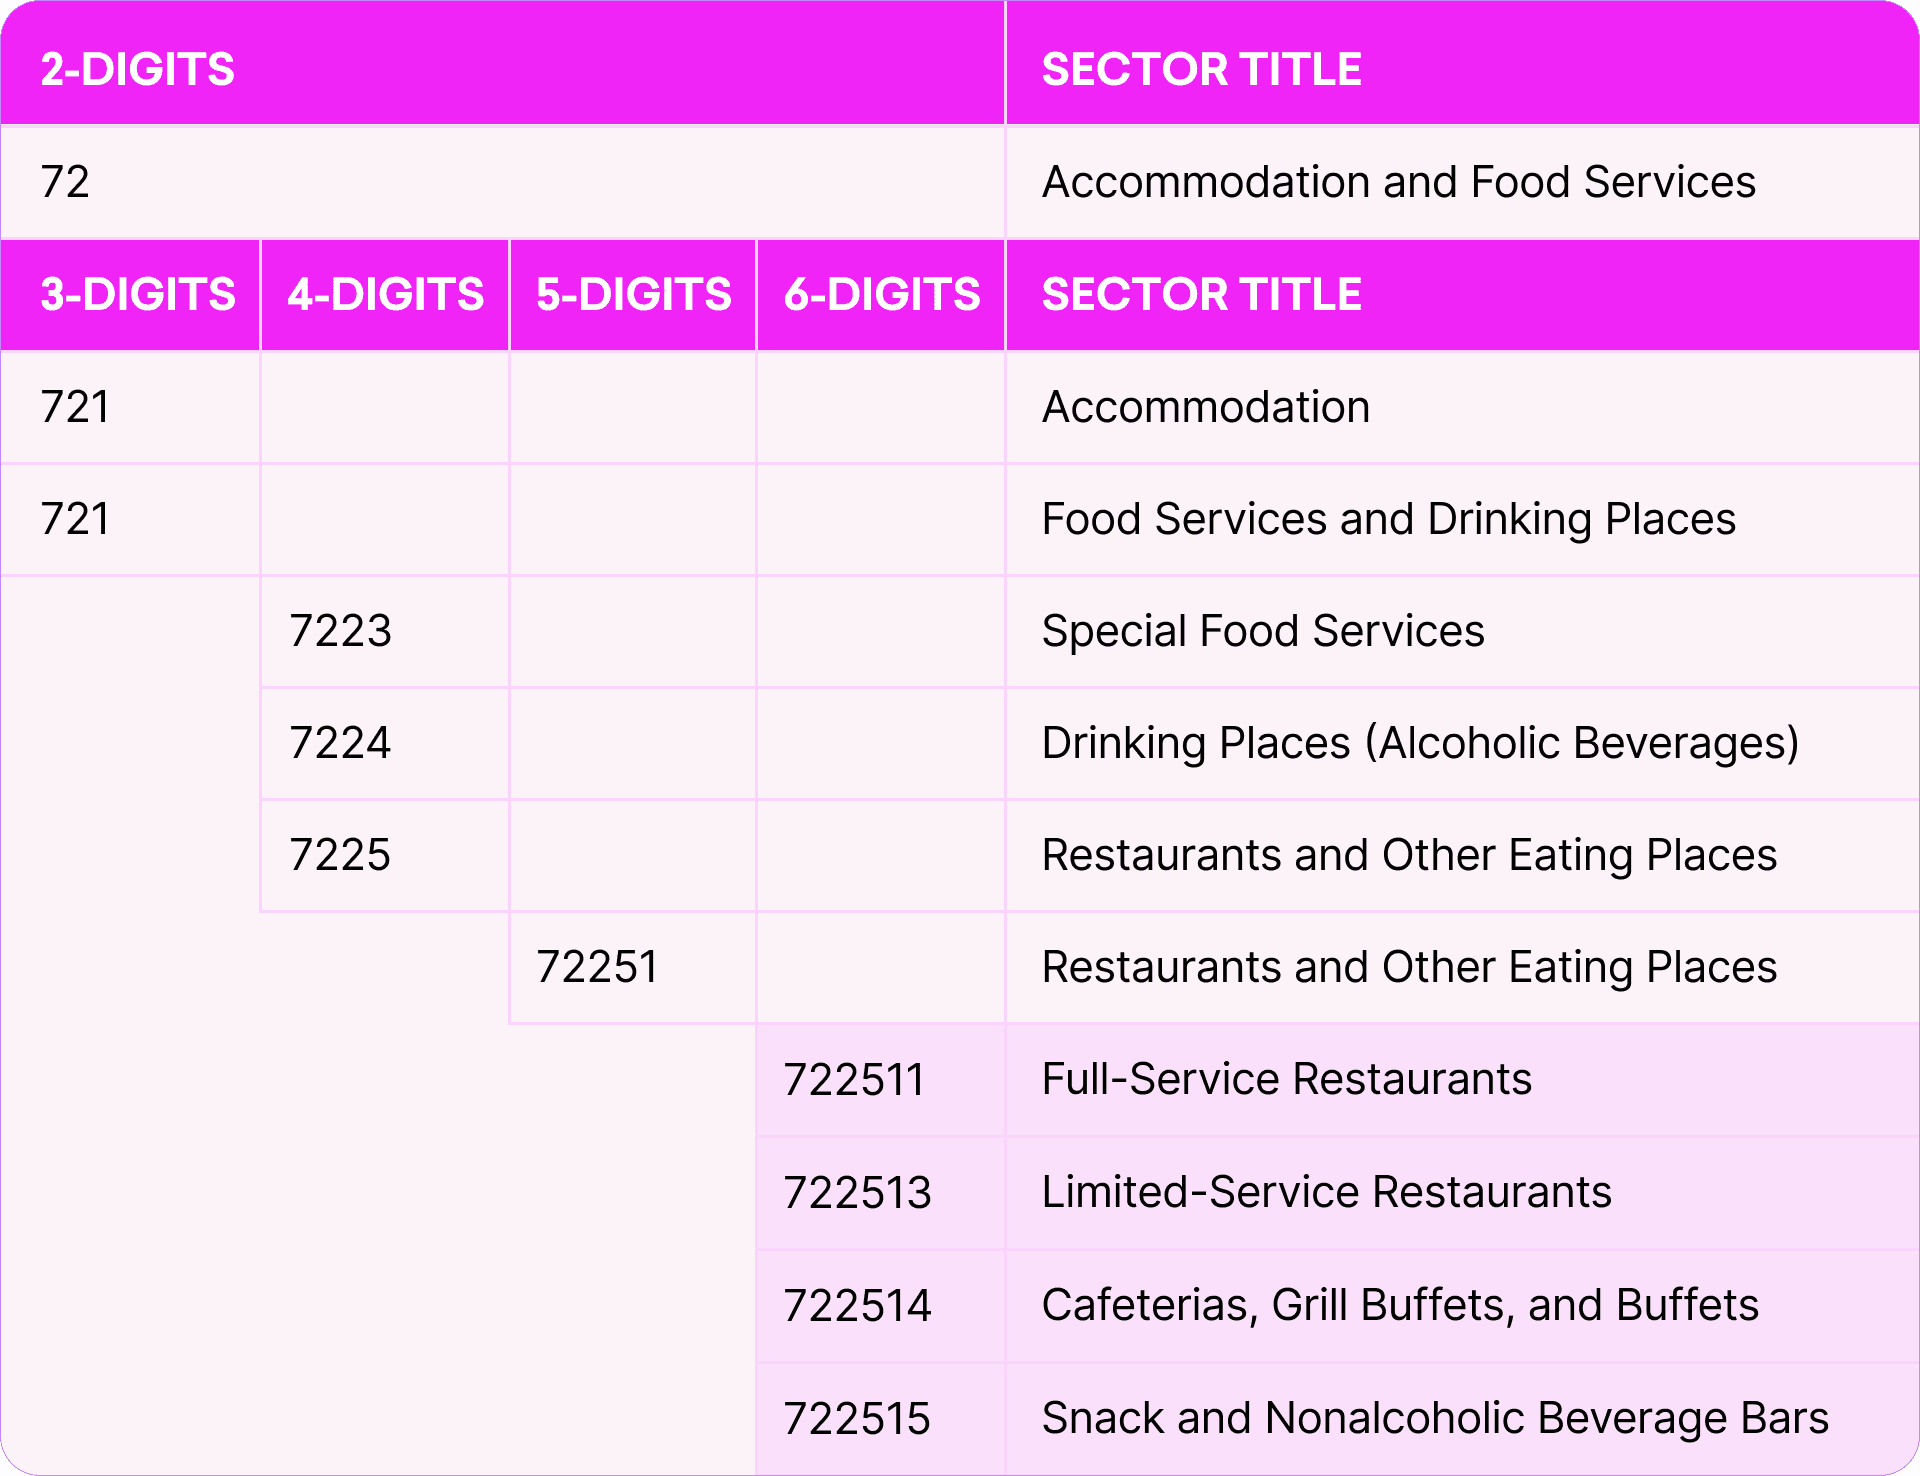This screenshot has width=1920, height=1476.
Task: Click Accommodation and Food Services cell
Action: pyautogui.click(x=1398, y=182)
